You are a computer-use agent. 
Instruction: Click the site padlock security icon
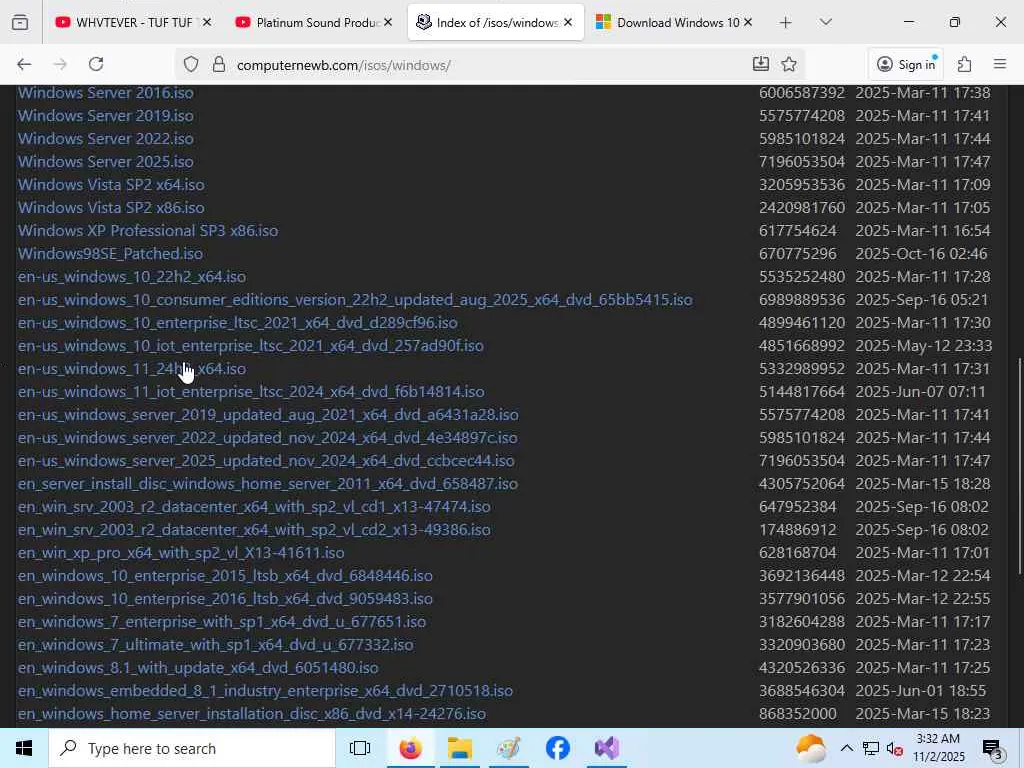pyautogui.click(x=219, y=64)
